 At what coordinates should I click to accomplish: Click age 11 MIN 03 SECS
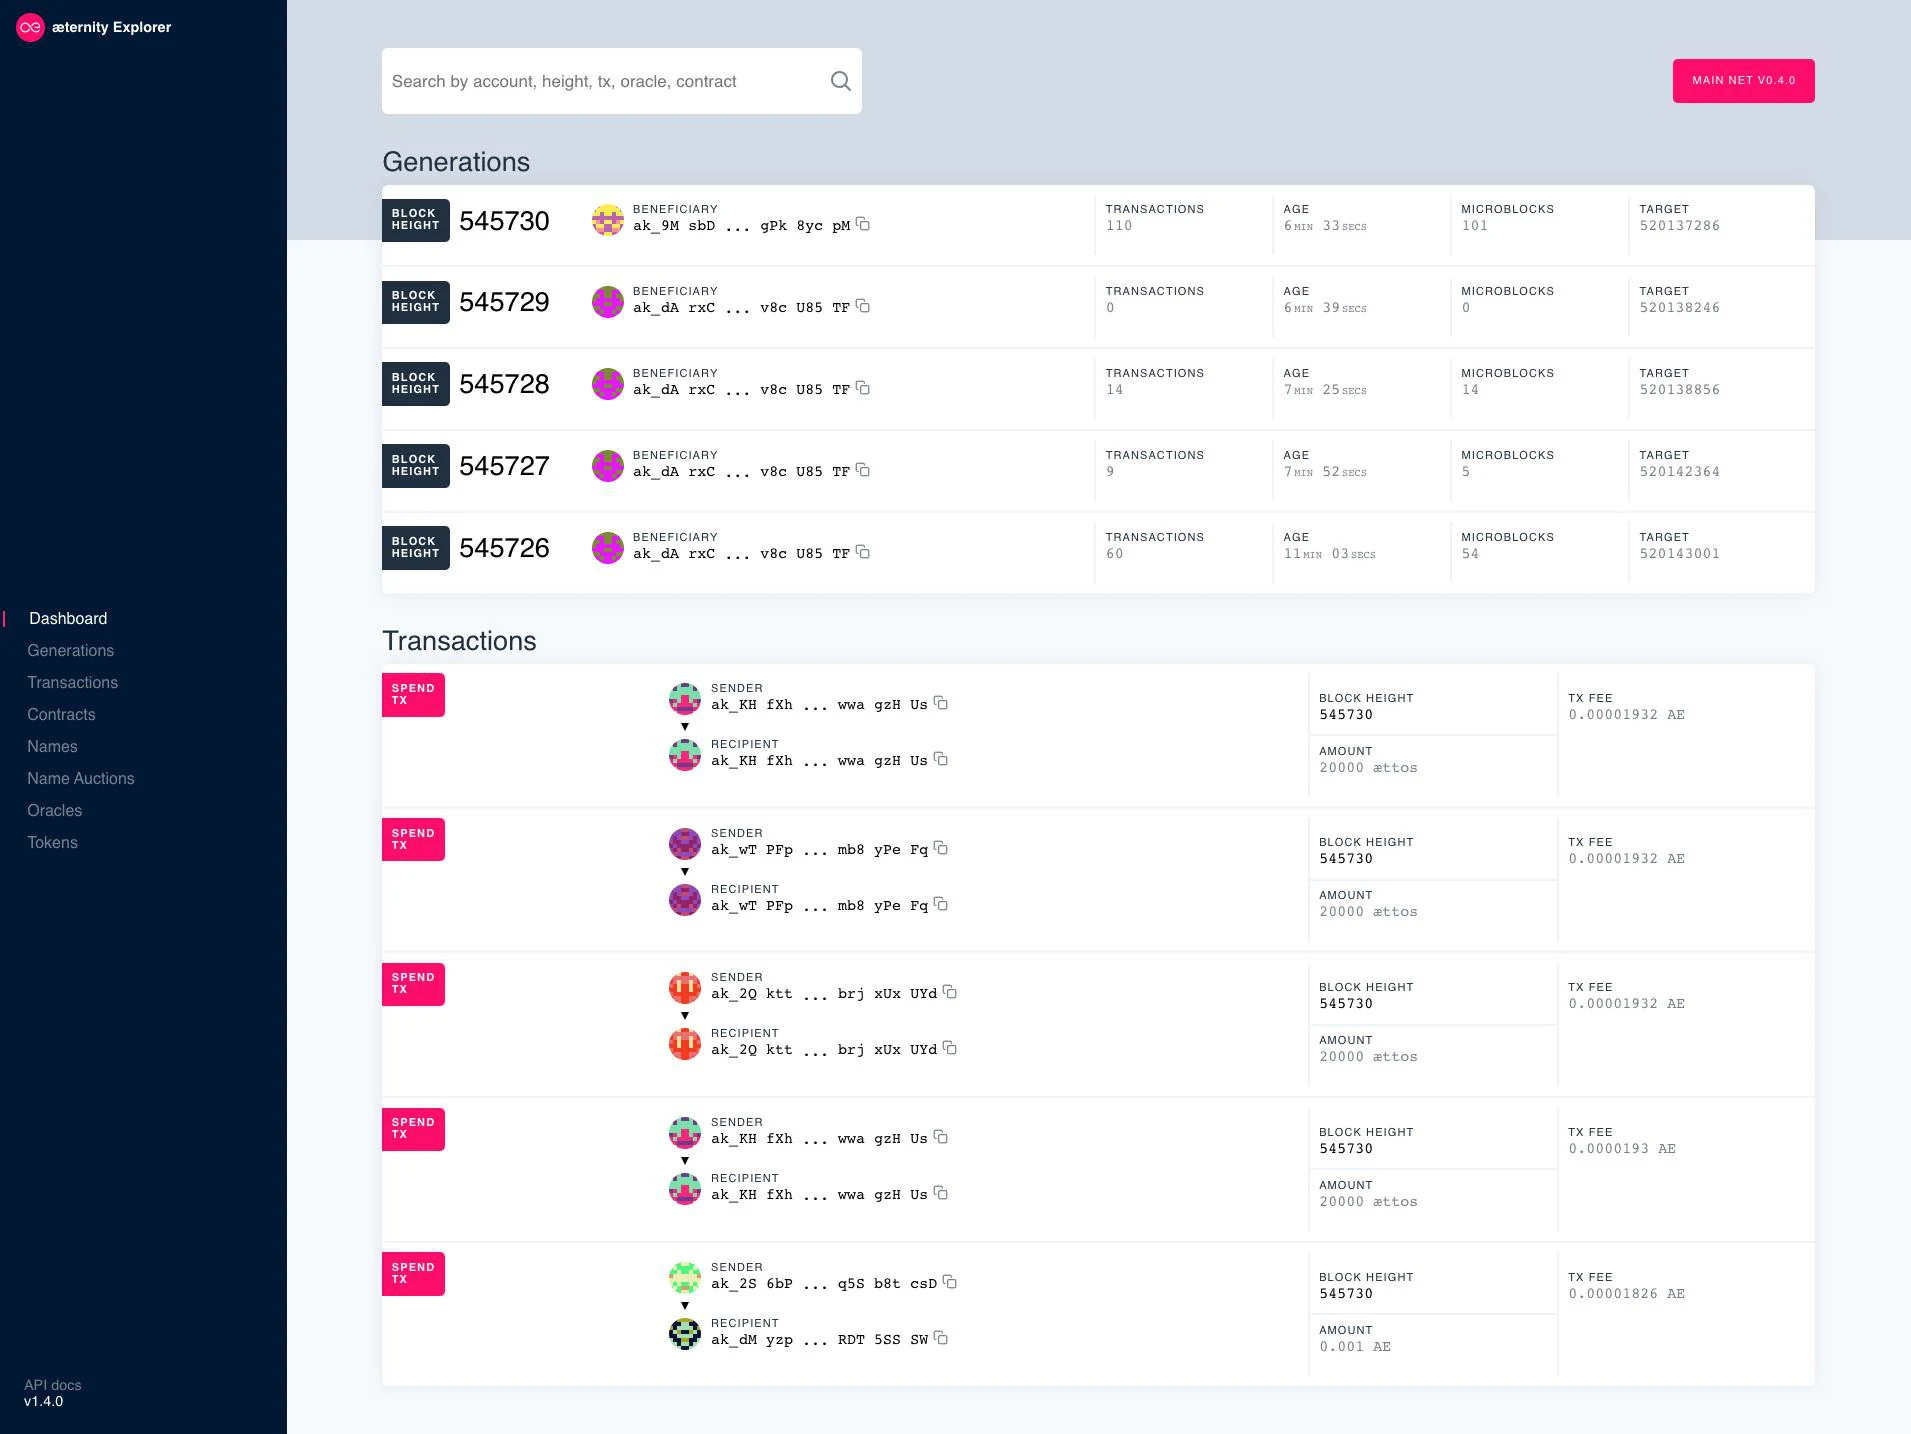pos(1330,554)
